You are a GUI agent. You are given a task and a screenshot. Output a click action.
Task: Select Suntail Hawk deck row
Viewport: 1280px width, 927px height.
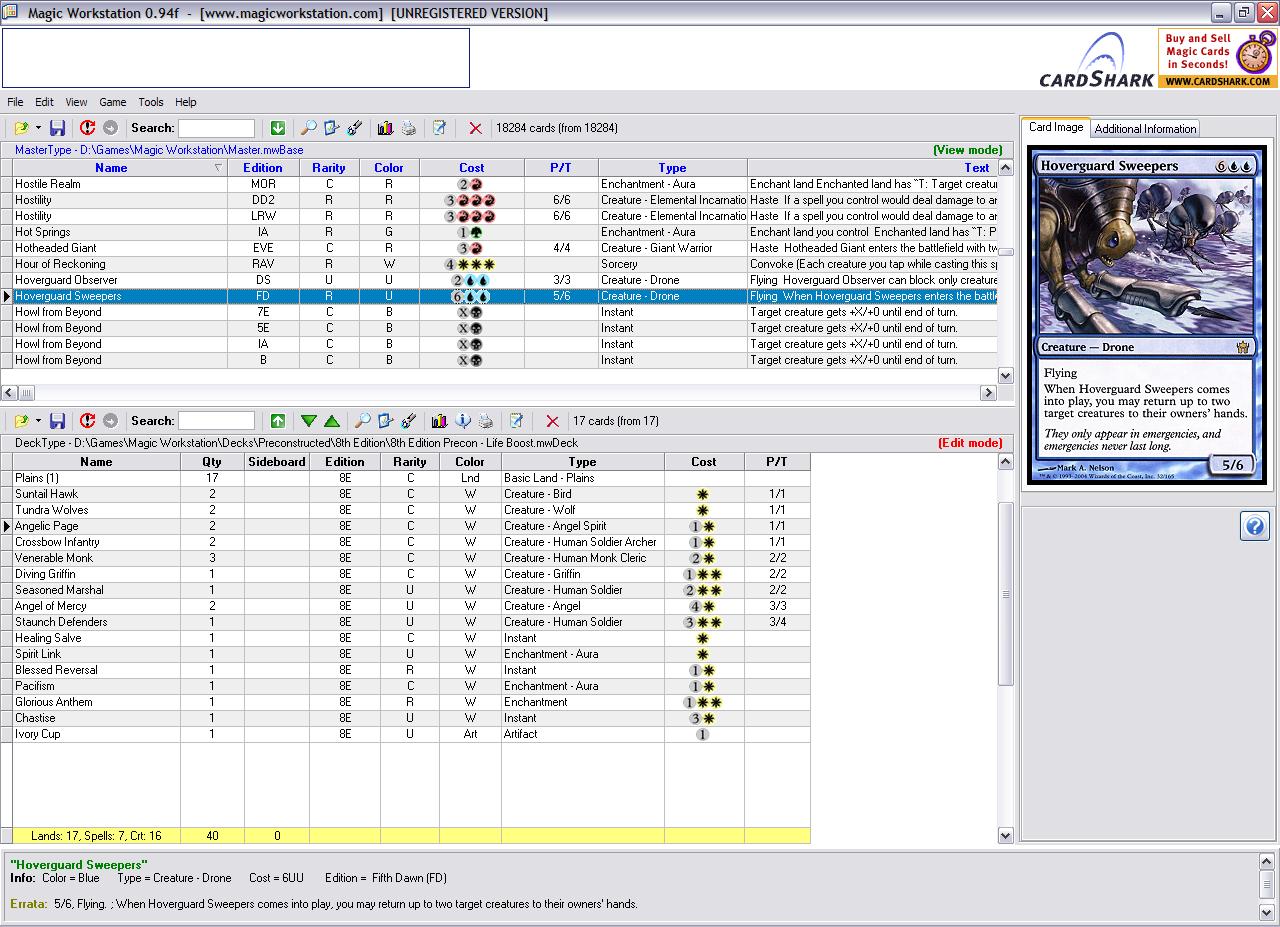pos(411,494)
